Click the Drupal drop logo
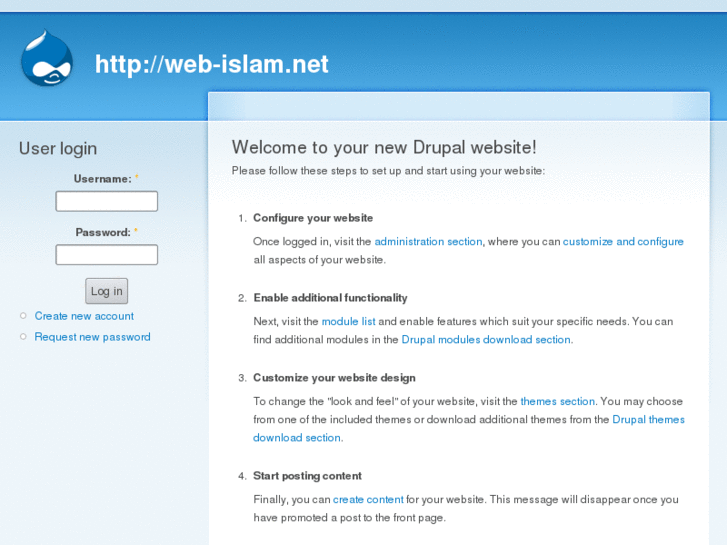727x545 pixels. pos(47,58)
